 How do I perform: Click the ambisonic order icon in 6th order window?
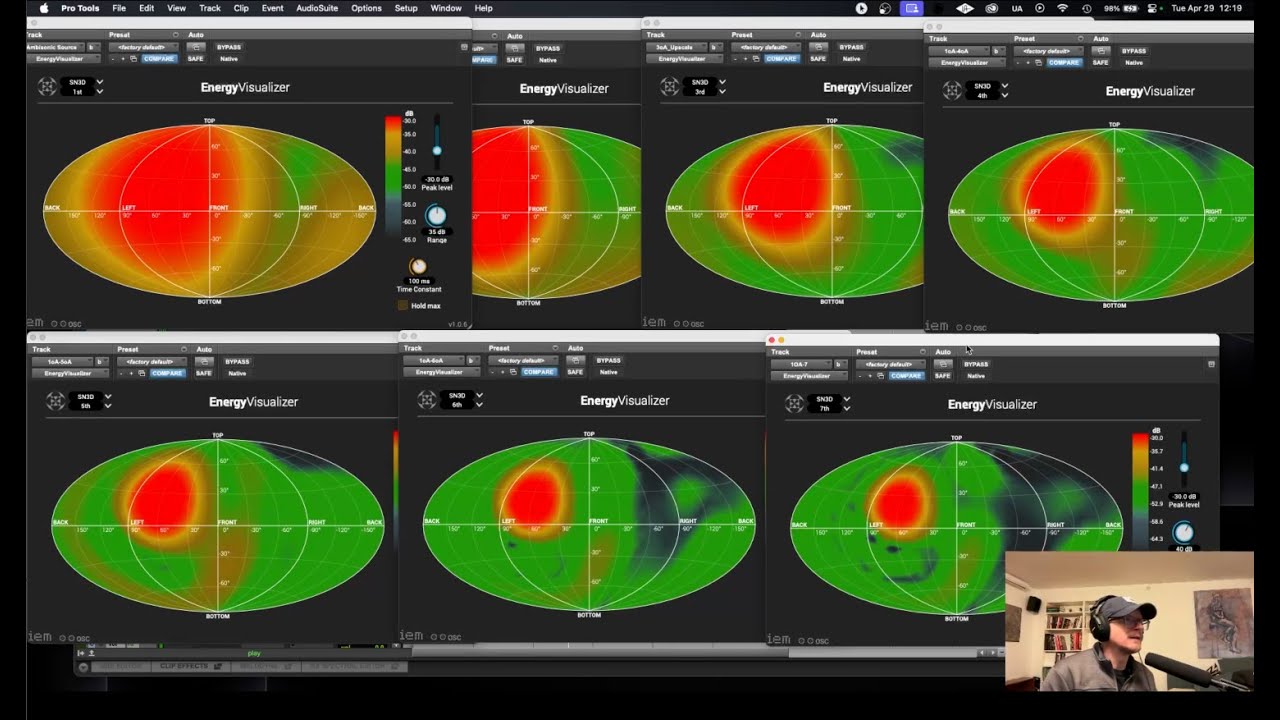point(427,400)
